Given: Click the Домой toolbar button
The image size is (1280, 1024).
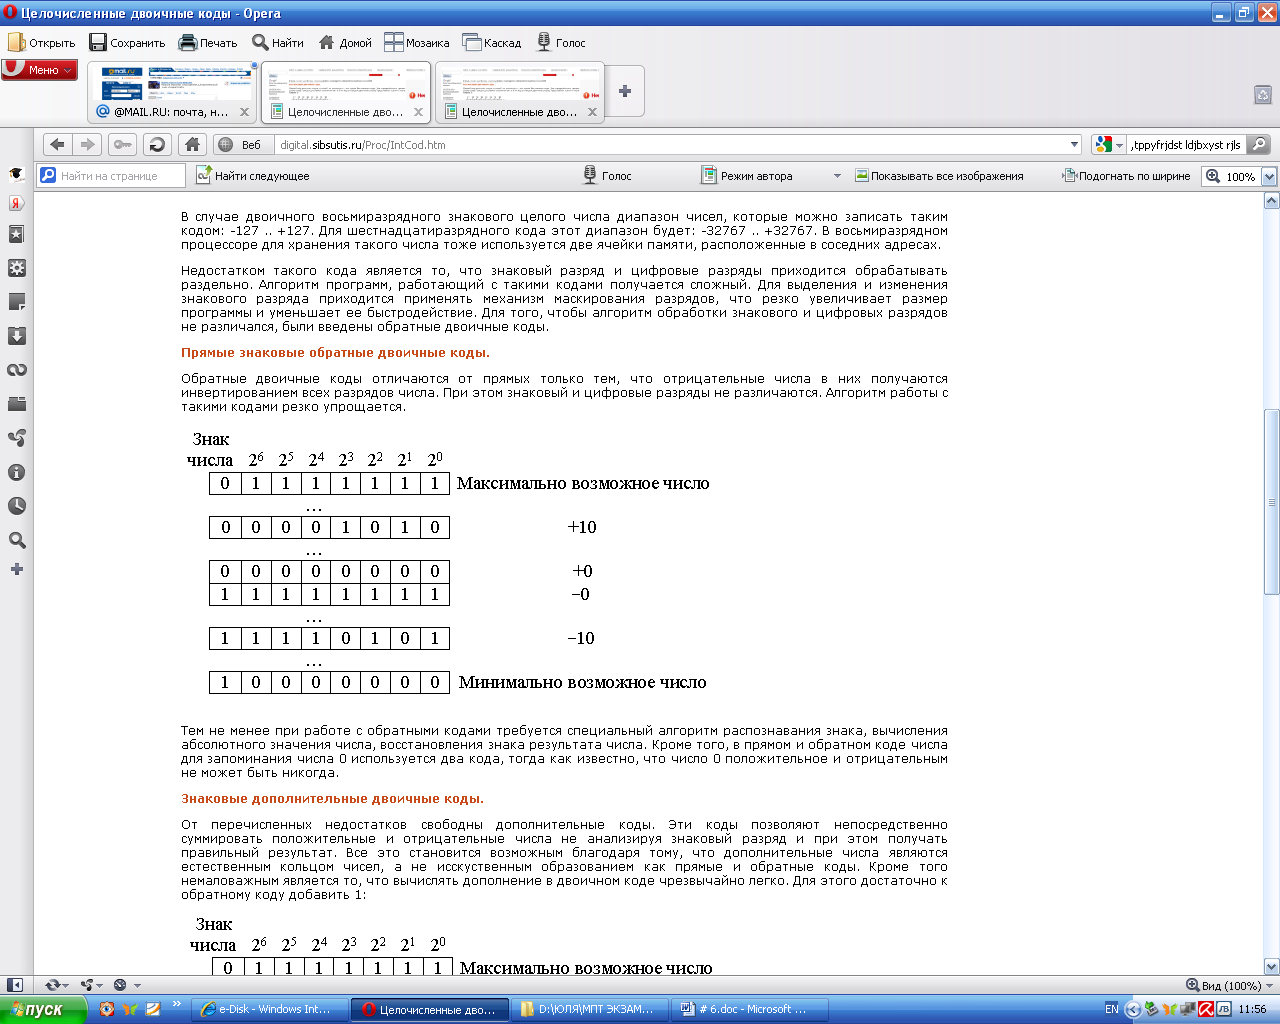Looking at the screenshot, I should pyautogui.click(x=345, y=42).
